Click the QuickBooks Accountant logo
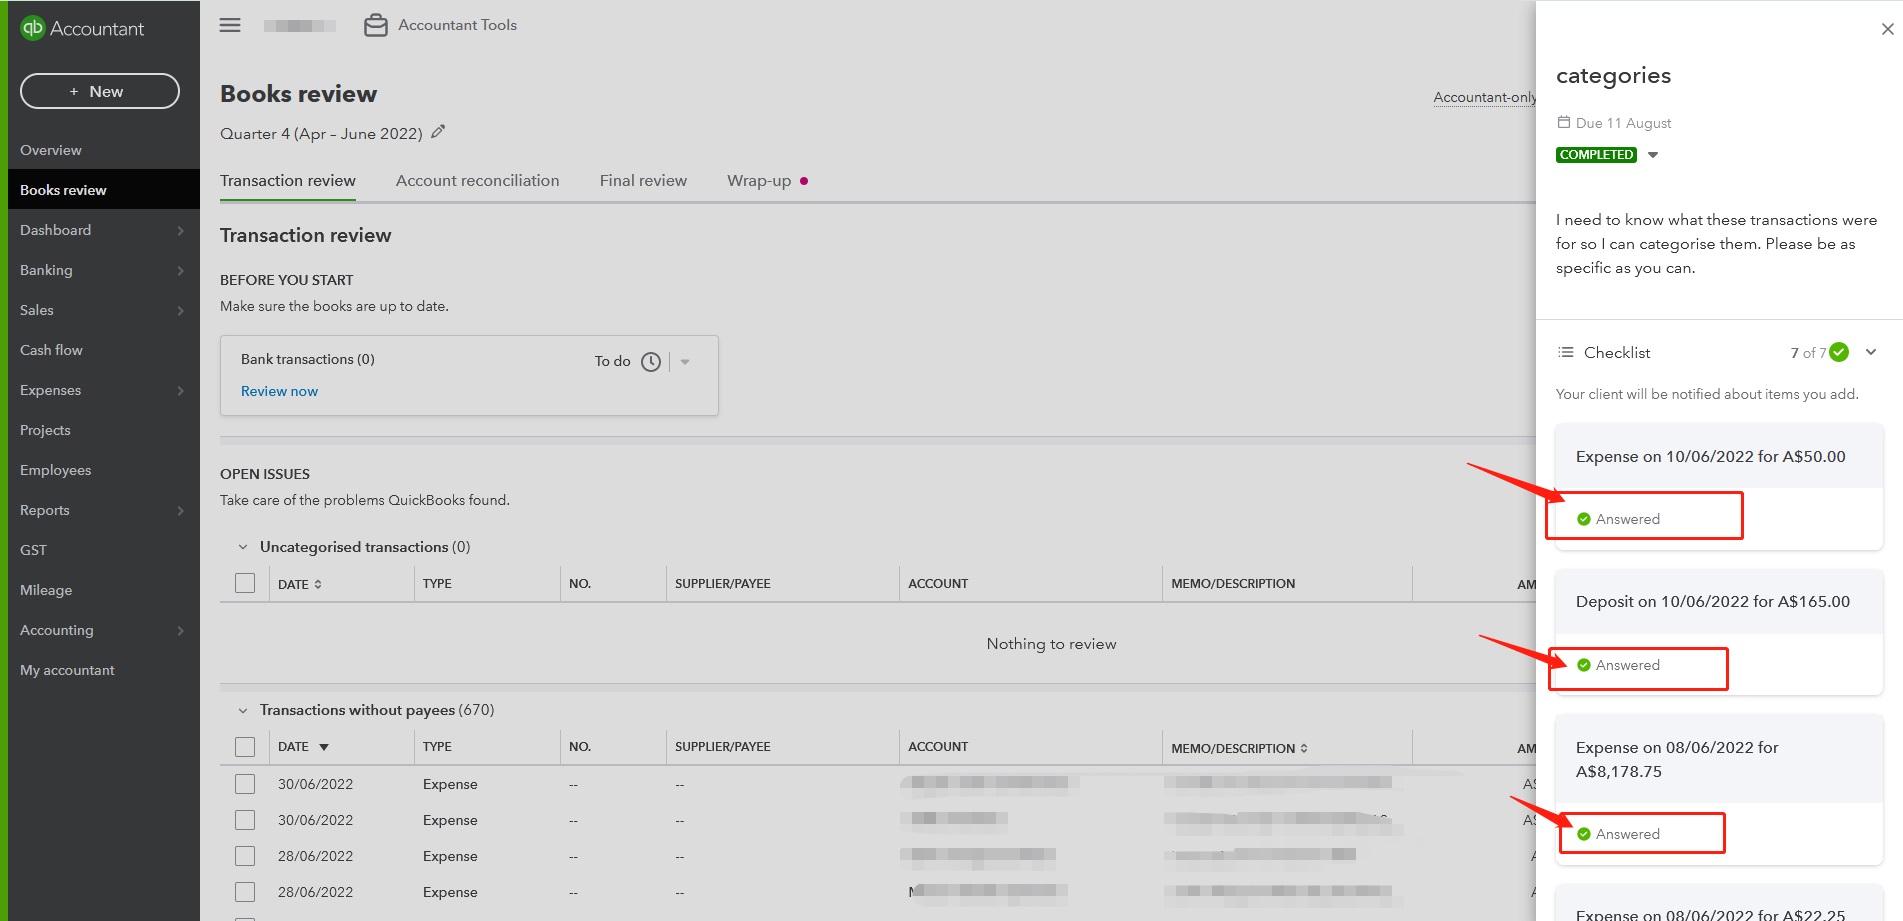 82,28
